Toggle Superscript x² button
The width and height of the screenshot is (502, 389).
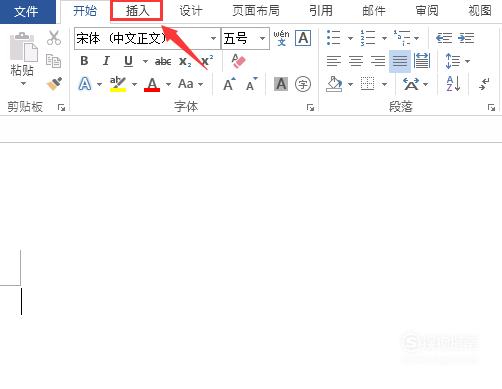pos(207,61)
